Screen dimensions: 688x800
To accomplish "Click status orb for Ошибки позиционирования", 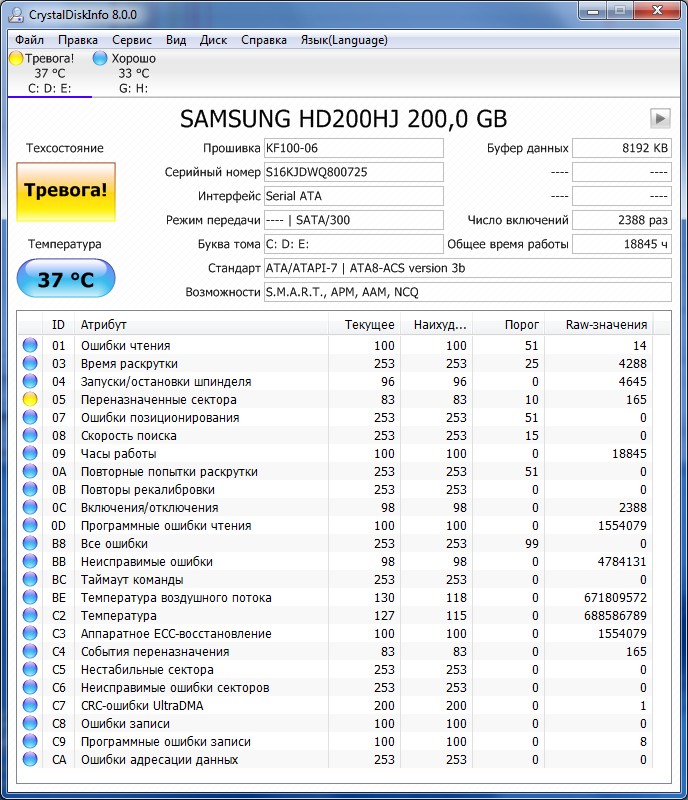I will click(x=30, y=417).
